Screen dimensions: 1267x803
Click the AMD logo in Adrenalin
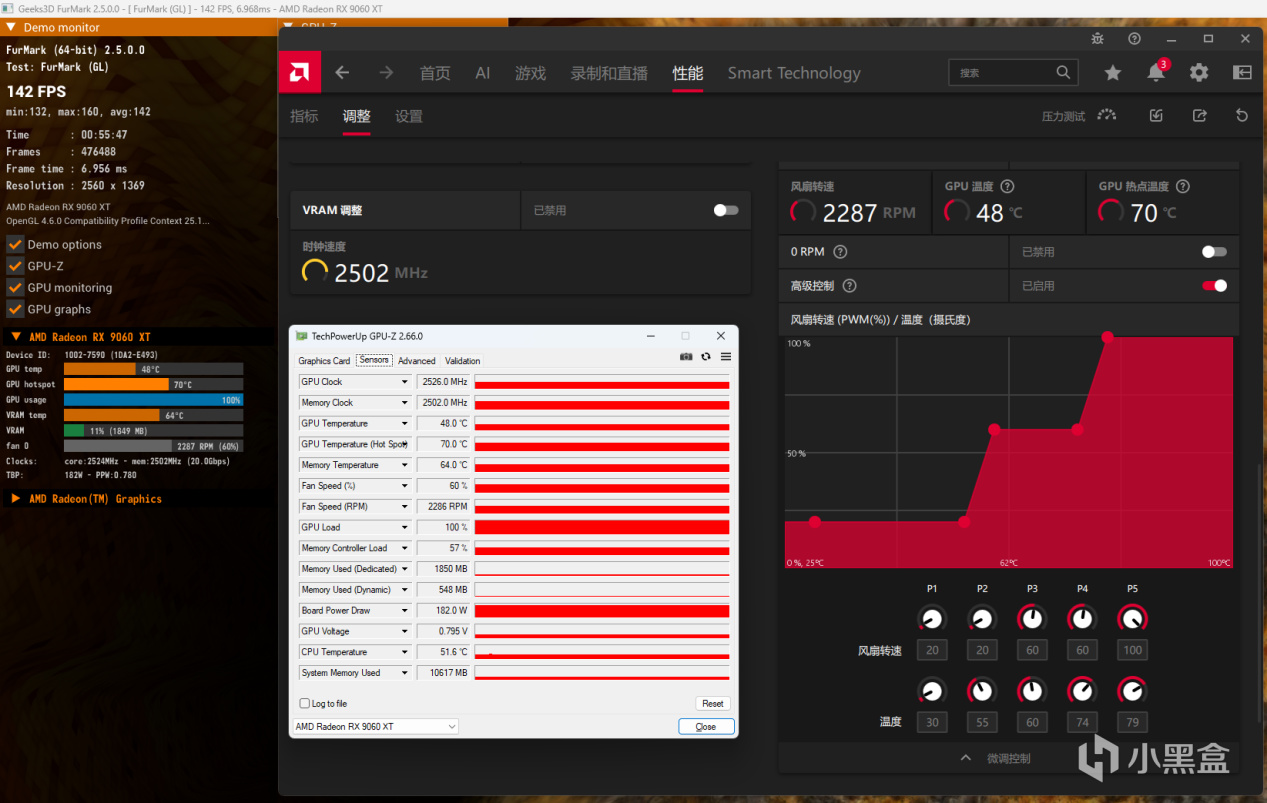(x=299, y=72)
